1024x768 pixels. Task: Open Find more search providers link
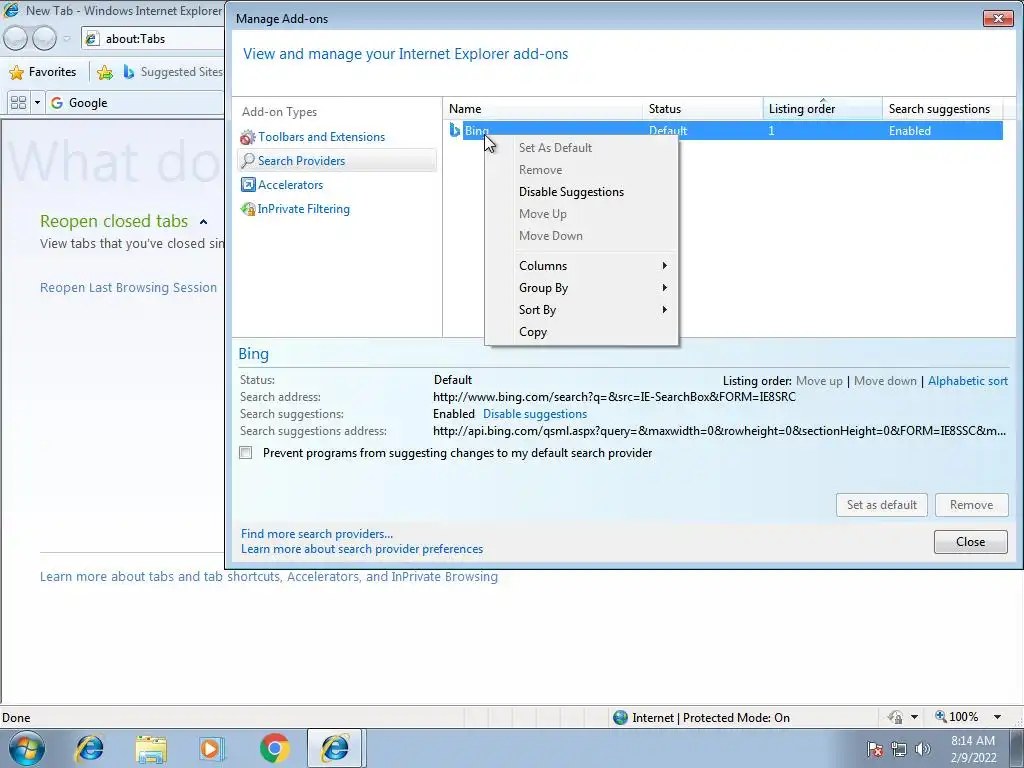(317, 534)
